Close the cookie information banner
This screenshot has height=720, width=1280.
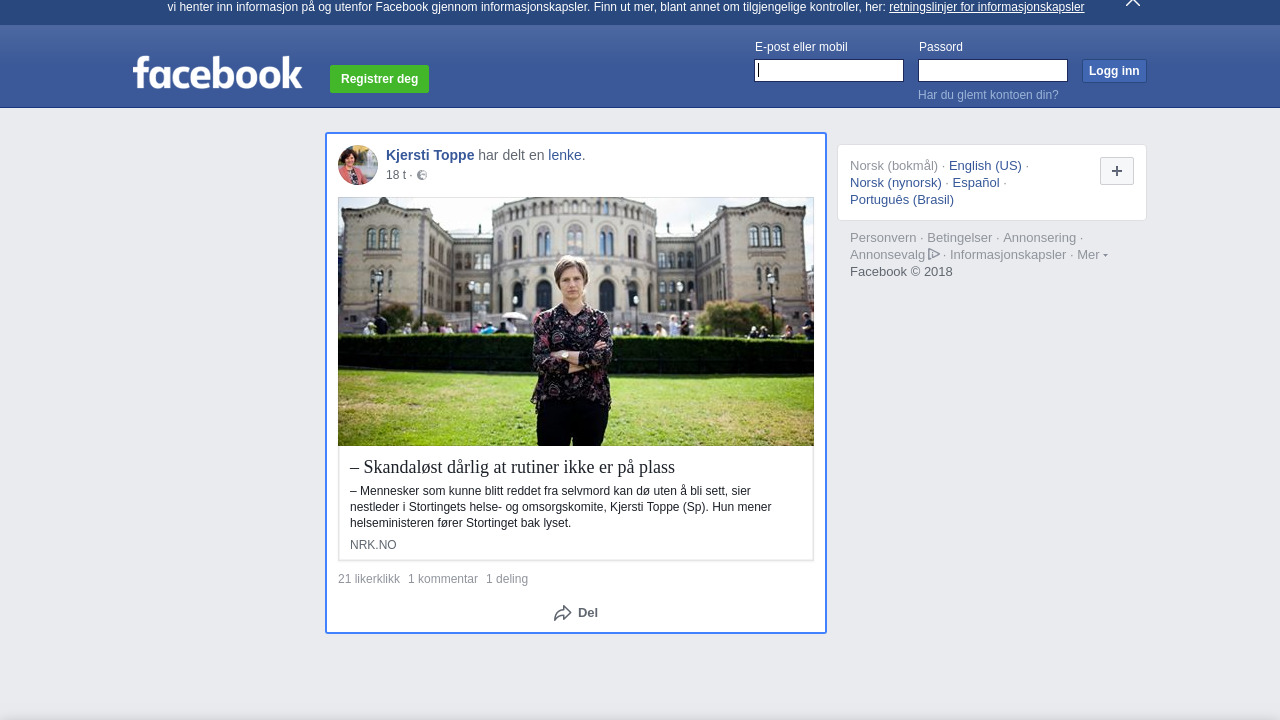pyautogui.click(x=1133, y=3)
